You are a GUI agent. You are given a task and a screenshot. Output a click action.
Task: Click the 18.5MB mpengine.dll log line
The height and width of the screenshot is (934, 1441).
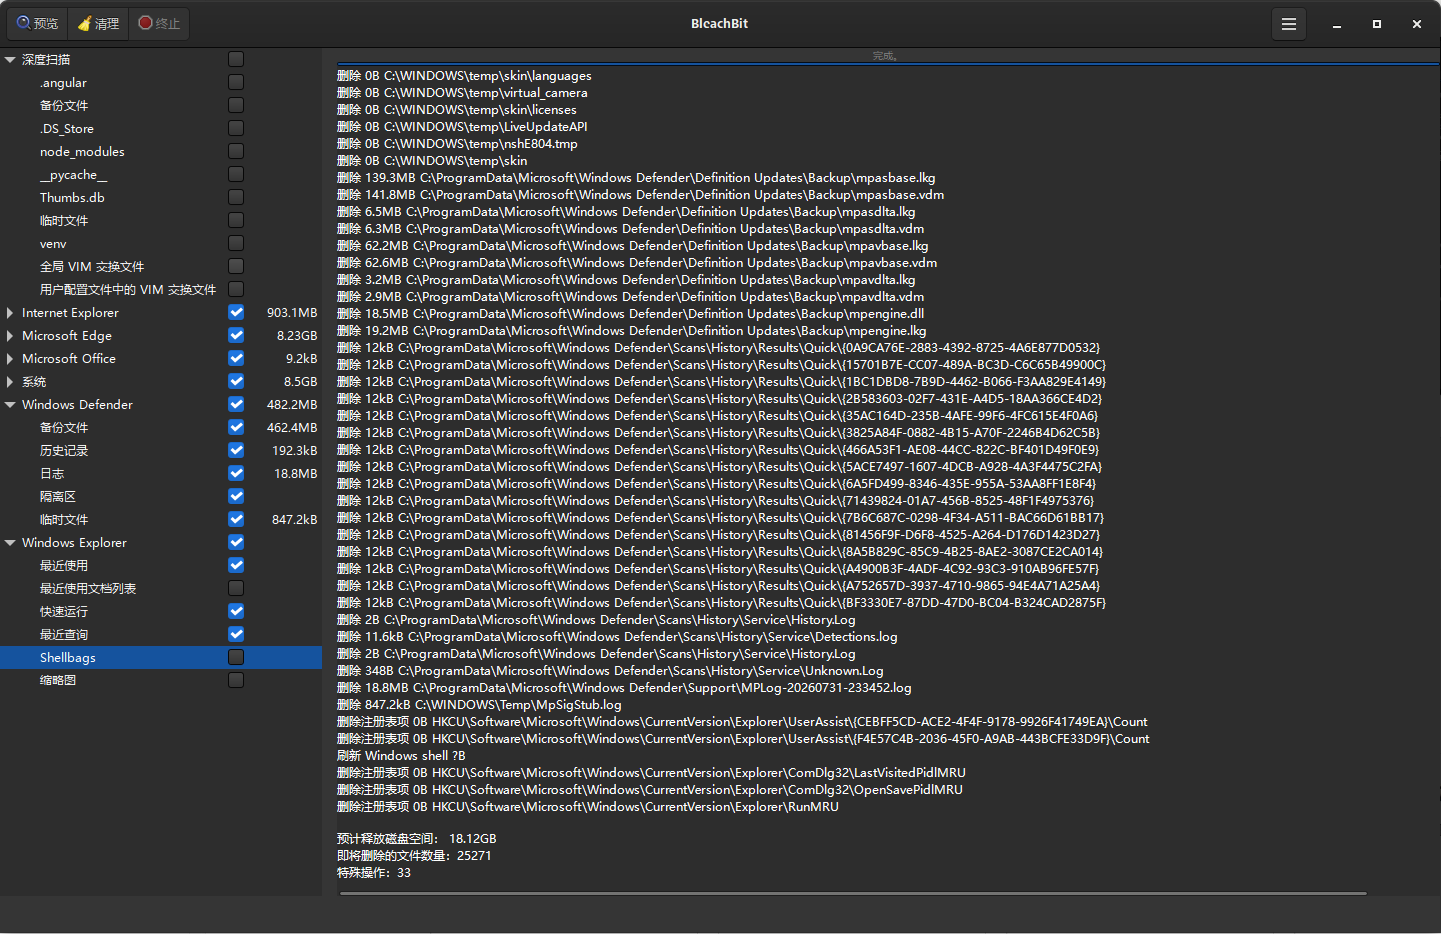click(x=630, y=314)
